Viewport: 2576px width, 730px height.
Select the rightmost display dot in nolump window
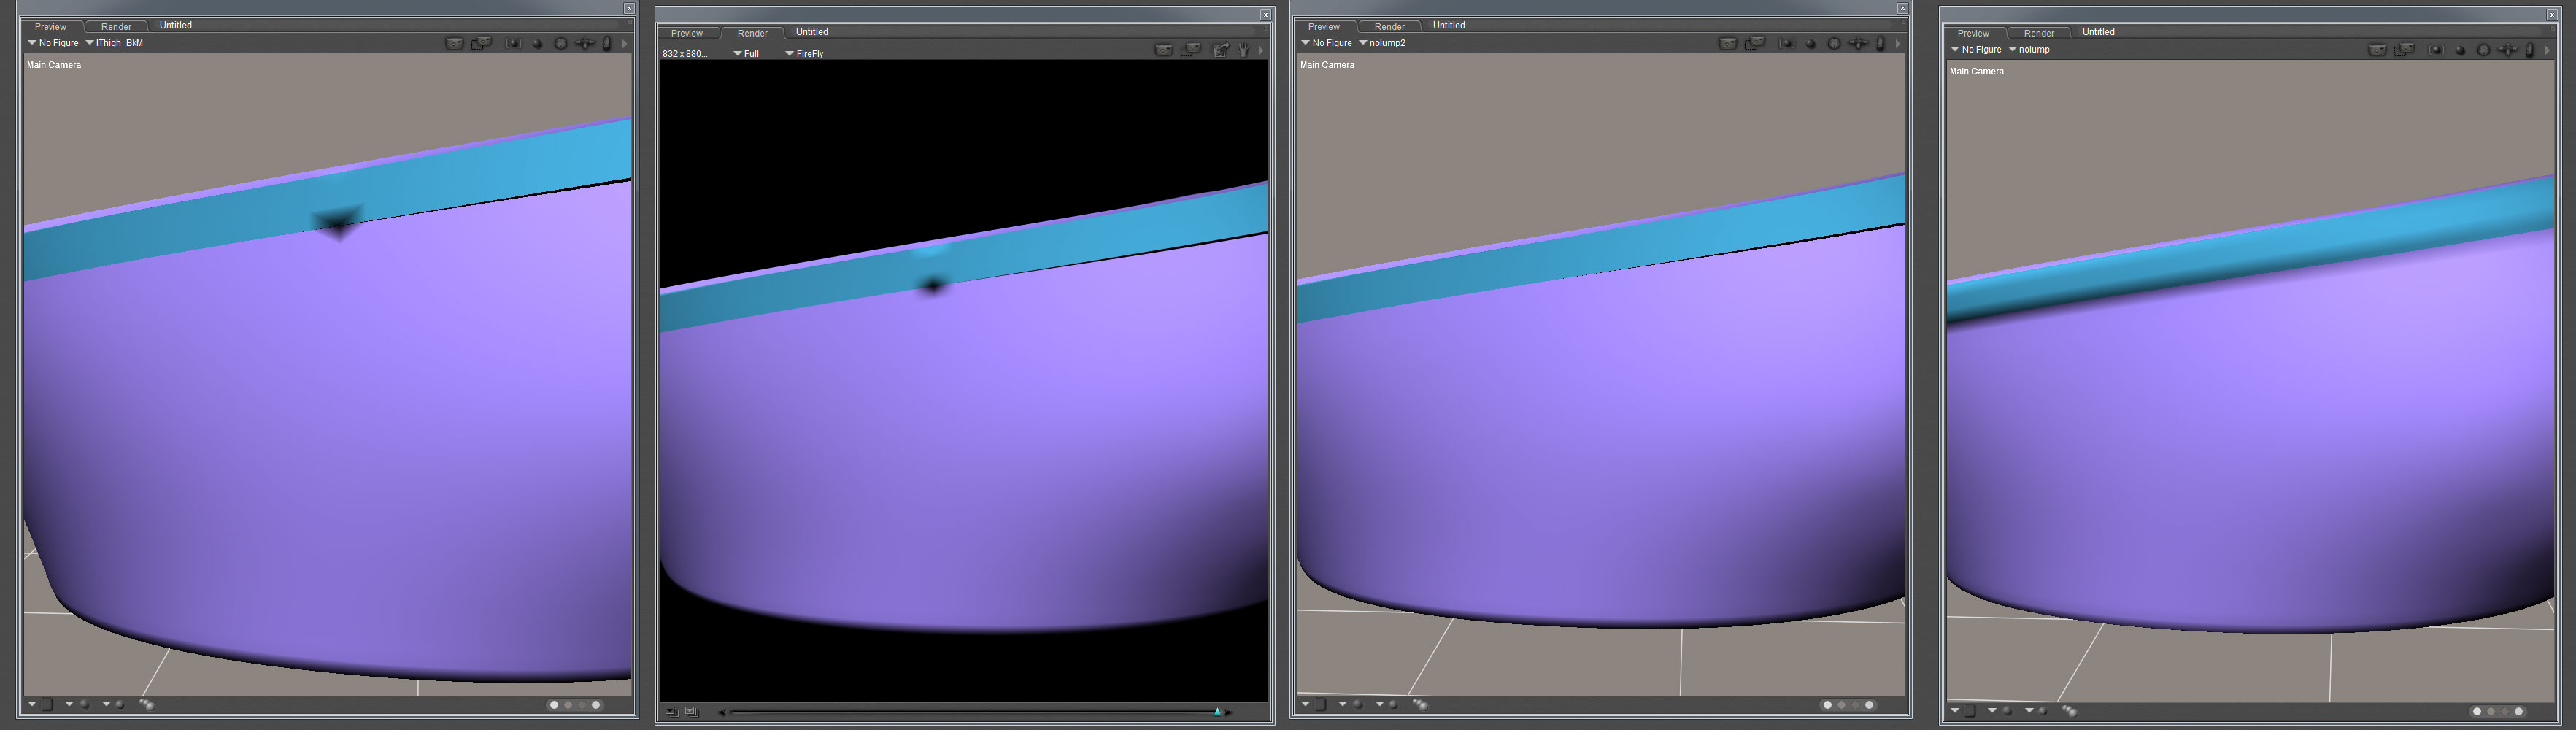coord(2518,711)
